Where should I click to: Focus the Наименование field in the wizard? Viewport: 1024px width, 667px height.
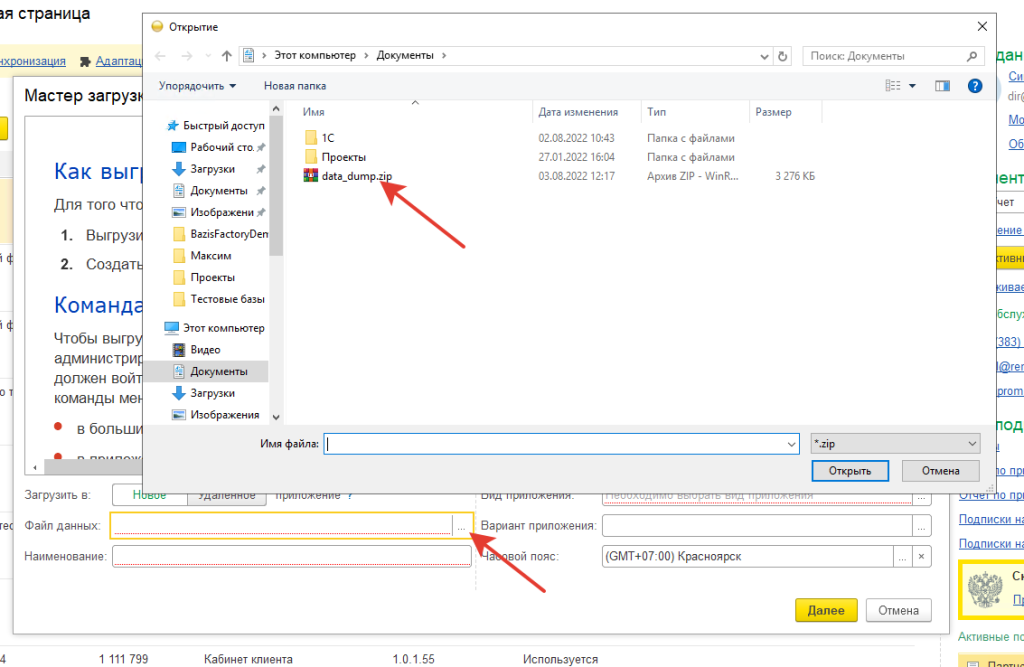(x=291, y=557)
